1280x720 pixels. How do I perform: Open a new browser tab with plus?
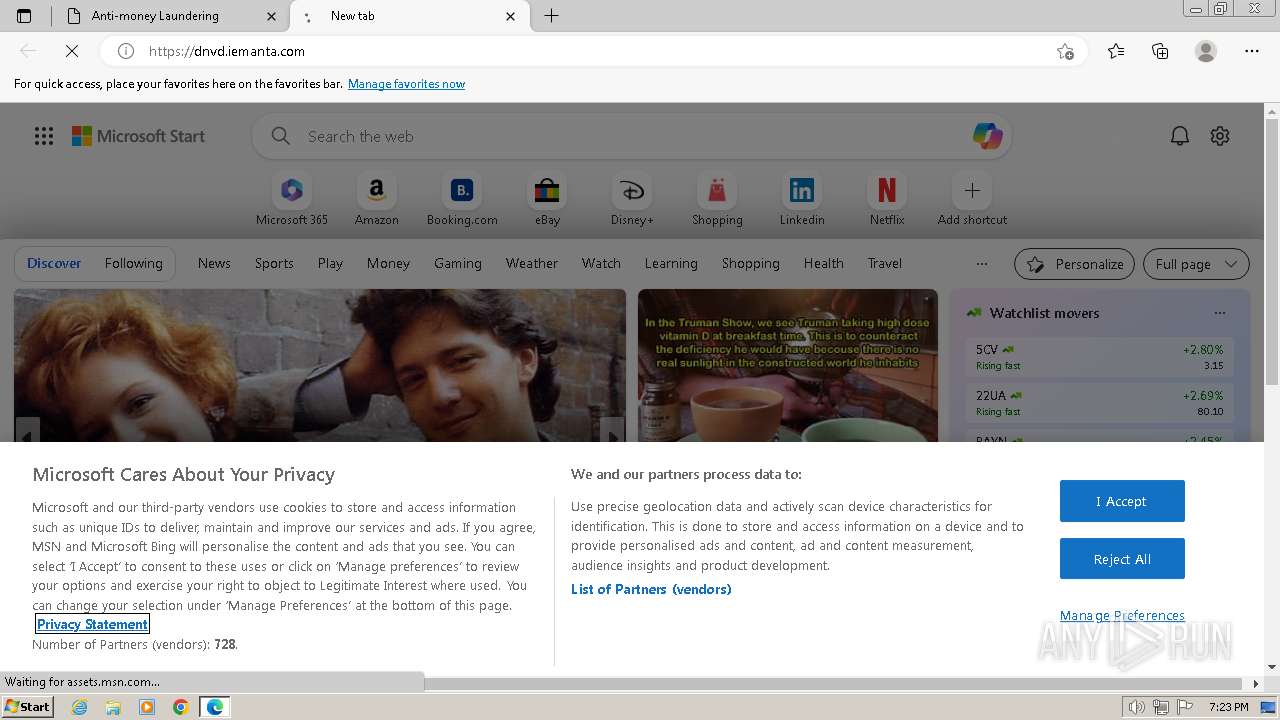click(x=551, y=16)
